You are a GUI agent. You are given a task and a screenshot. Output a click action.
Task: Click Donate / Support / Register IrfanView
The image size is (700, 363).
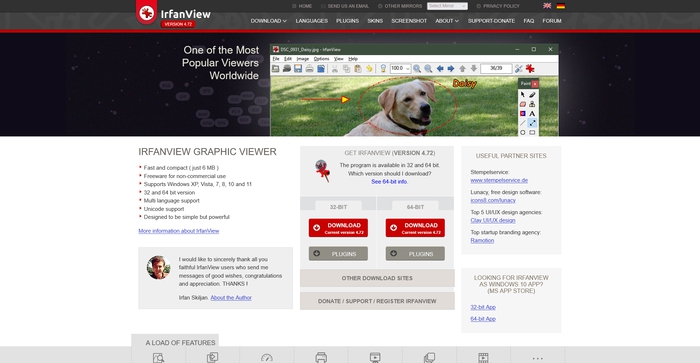(x=377, y=301)
